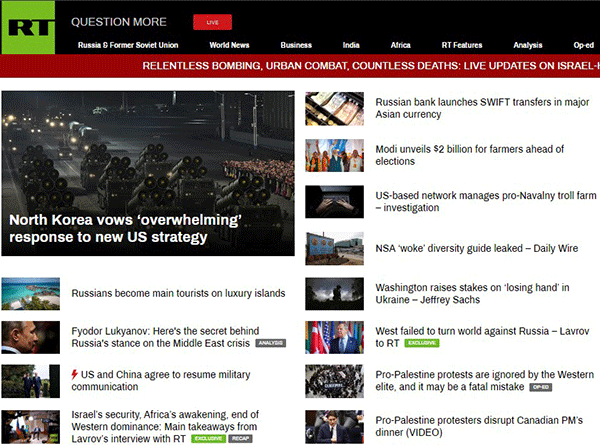Open protesters disrupt Canadian PM's dinner video
600x448 pixels.
coord(479,426)
